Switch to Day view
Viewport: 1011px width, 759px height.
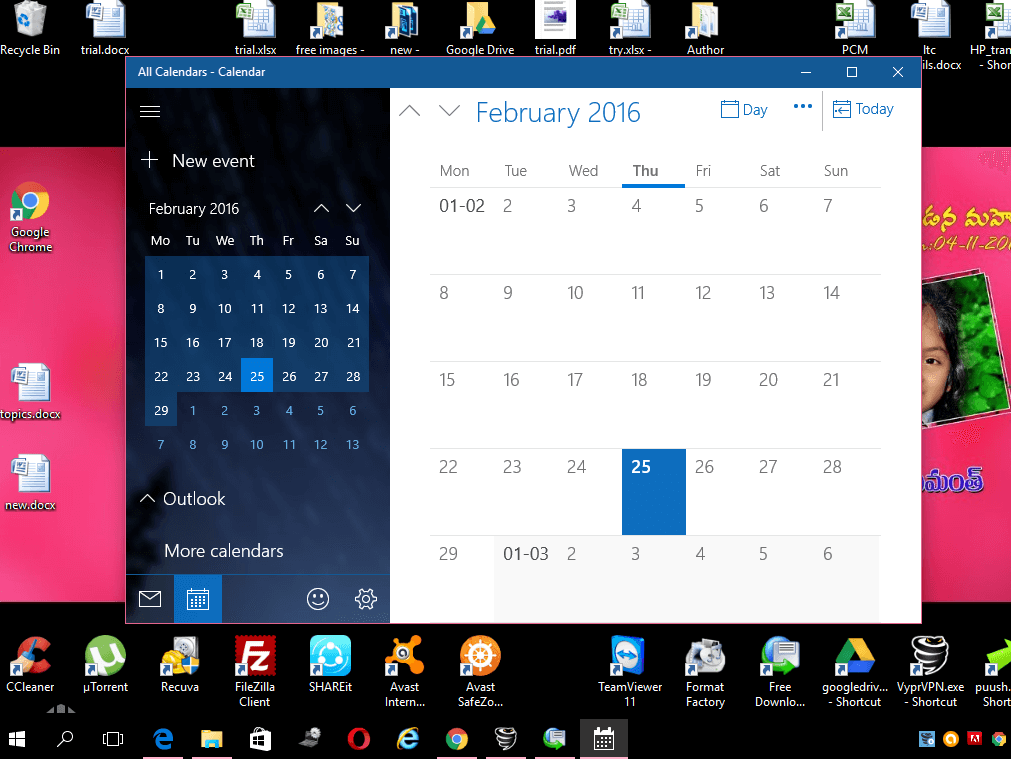point(744,110)
